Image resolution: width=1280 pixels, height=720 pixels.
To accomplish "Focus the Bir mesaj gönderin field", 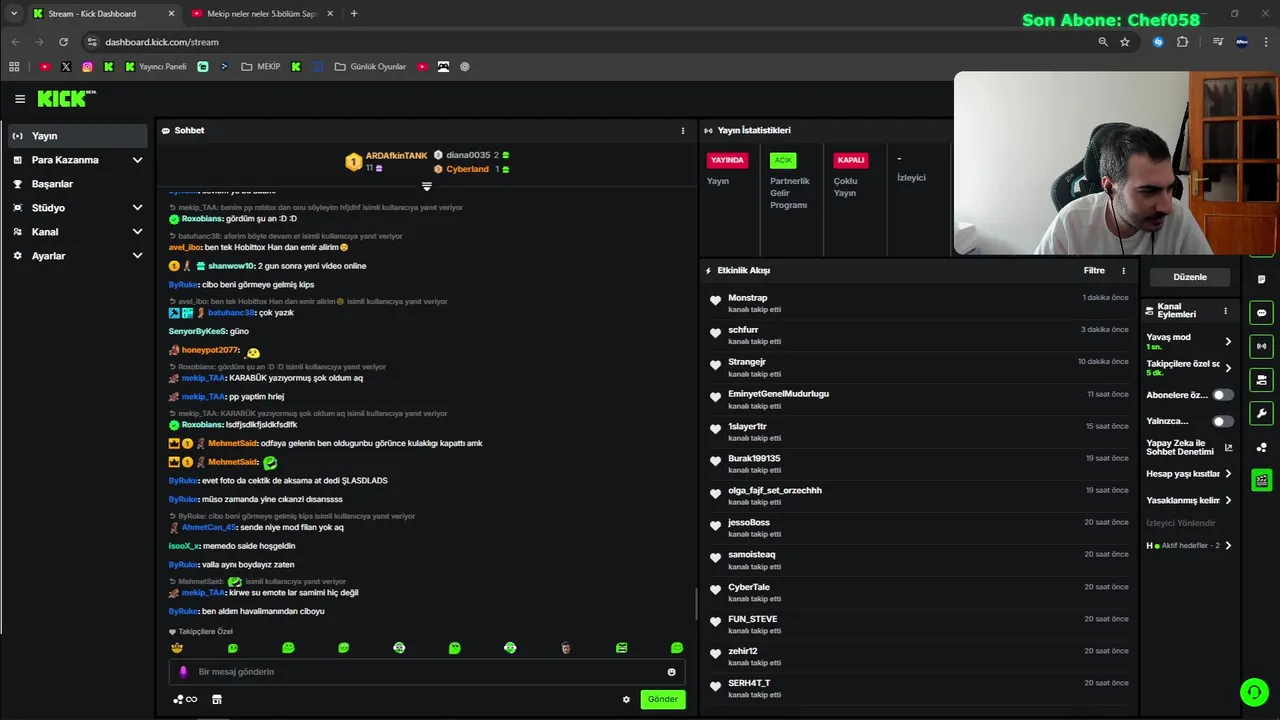I will coord(427,672).
